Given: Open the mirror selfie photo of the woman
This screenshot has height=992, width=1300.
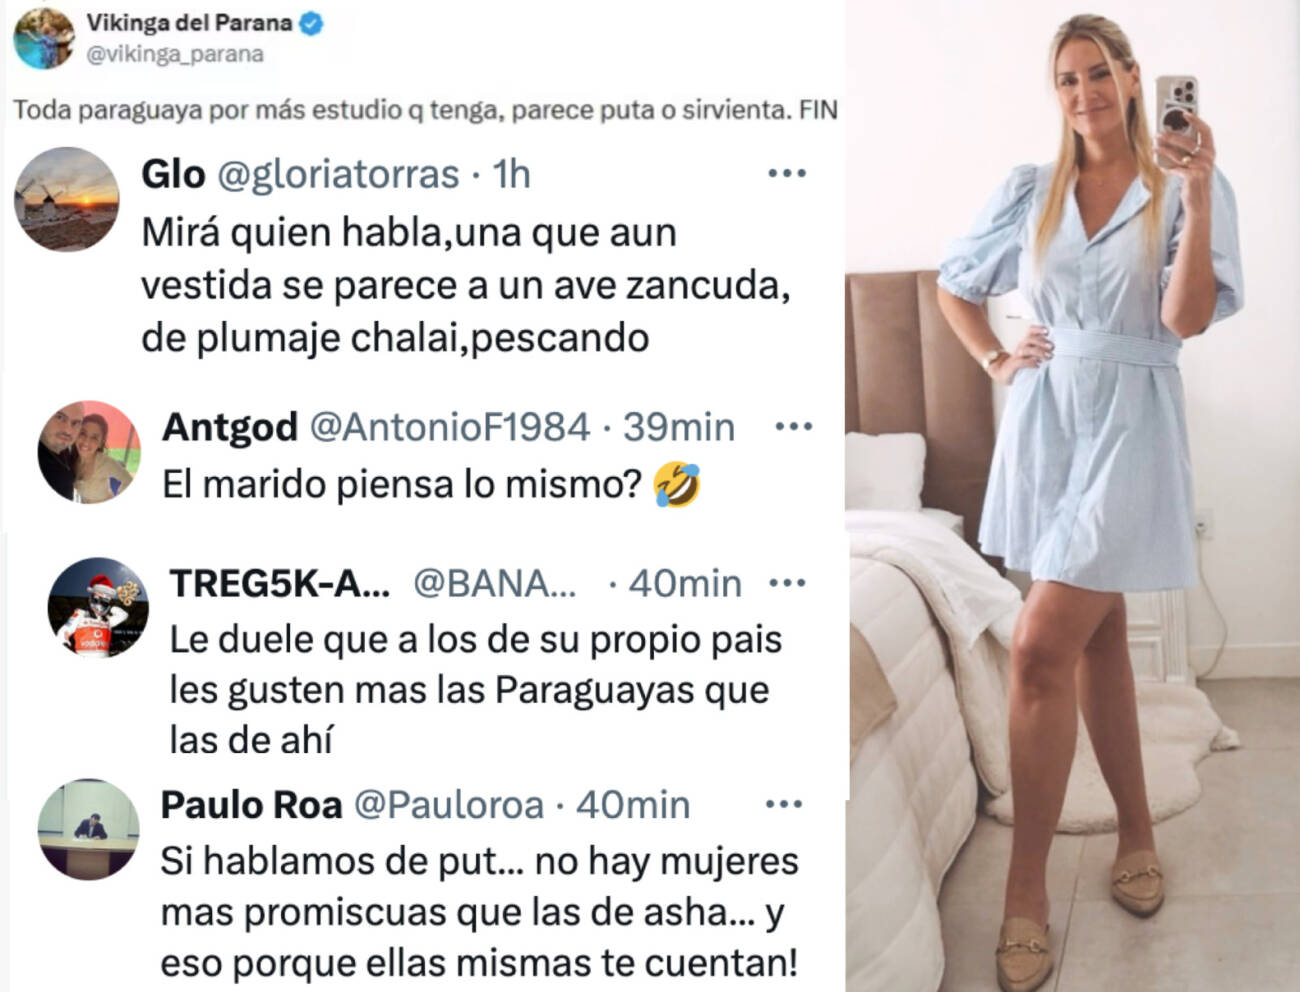Looking at the screenshot, I should pyautogui.click(x=1072, y=496).
